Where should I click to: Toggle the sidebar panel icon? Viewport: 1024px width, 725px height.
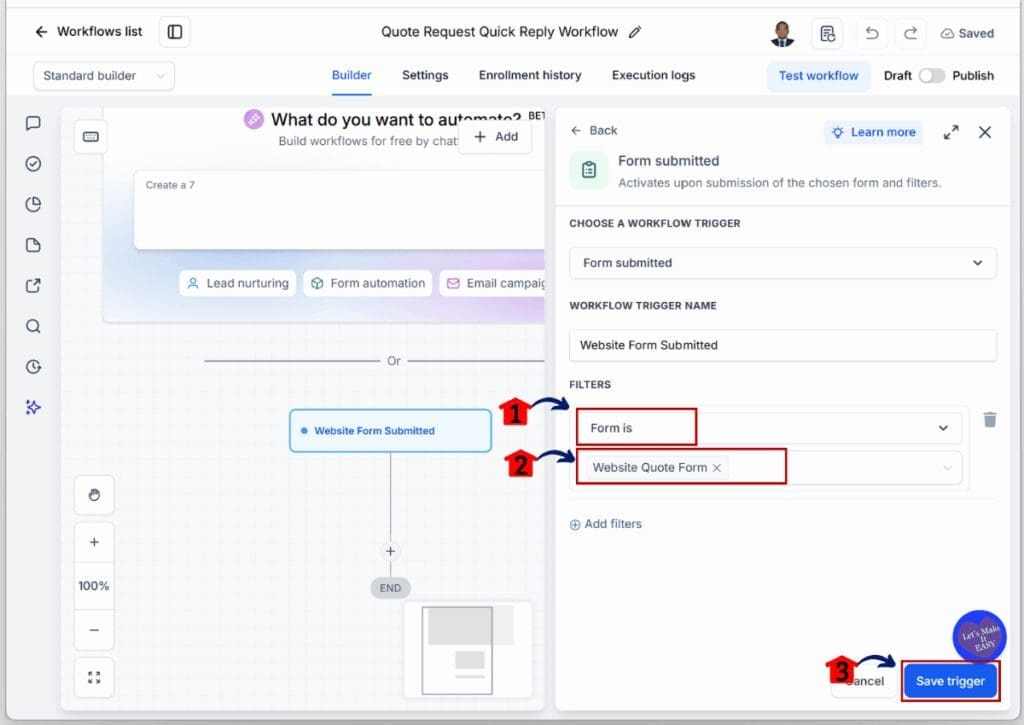point(174,32)
